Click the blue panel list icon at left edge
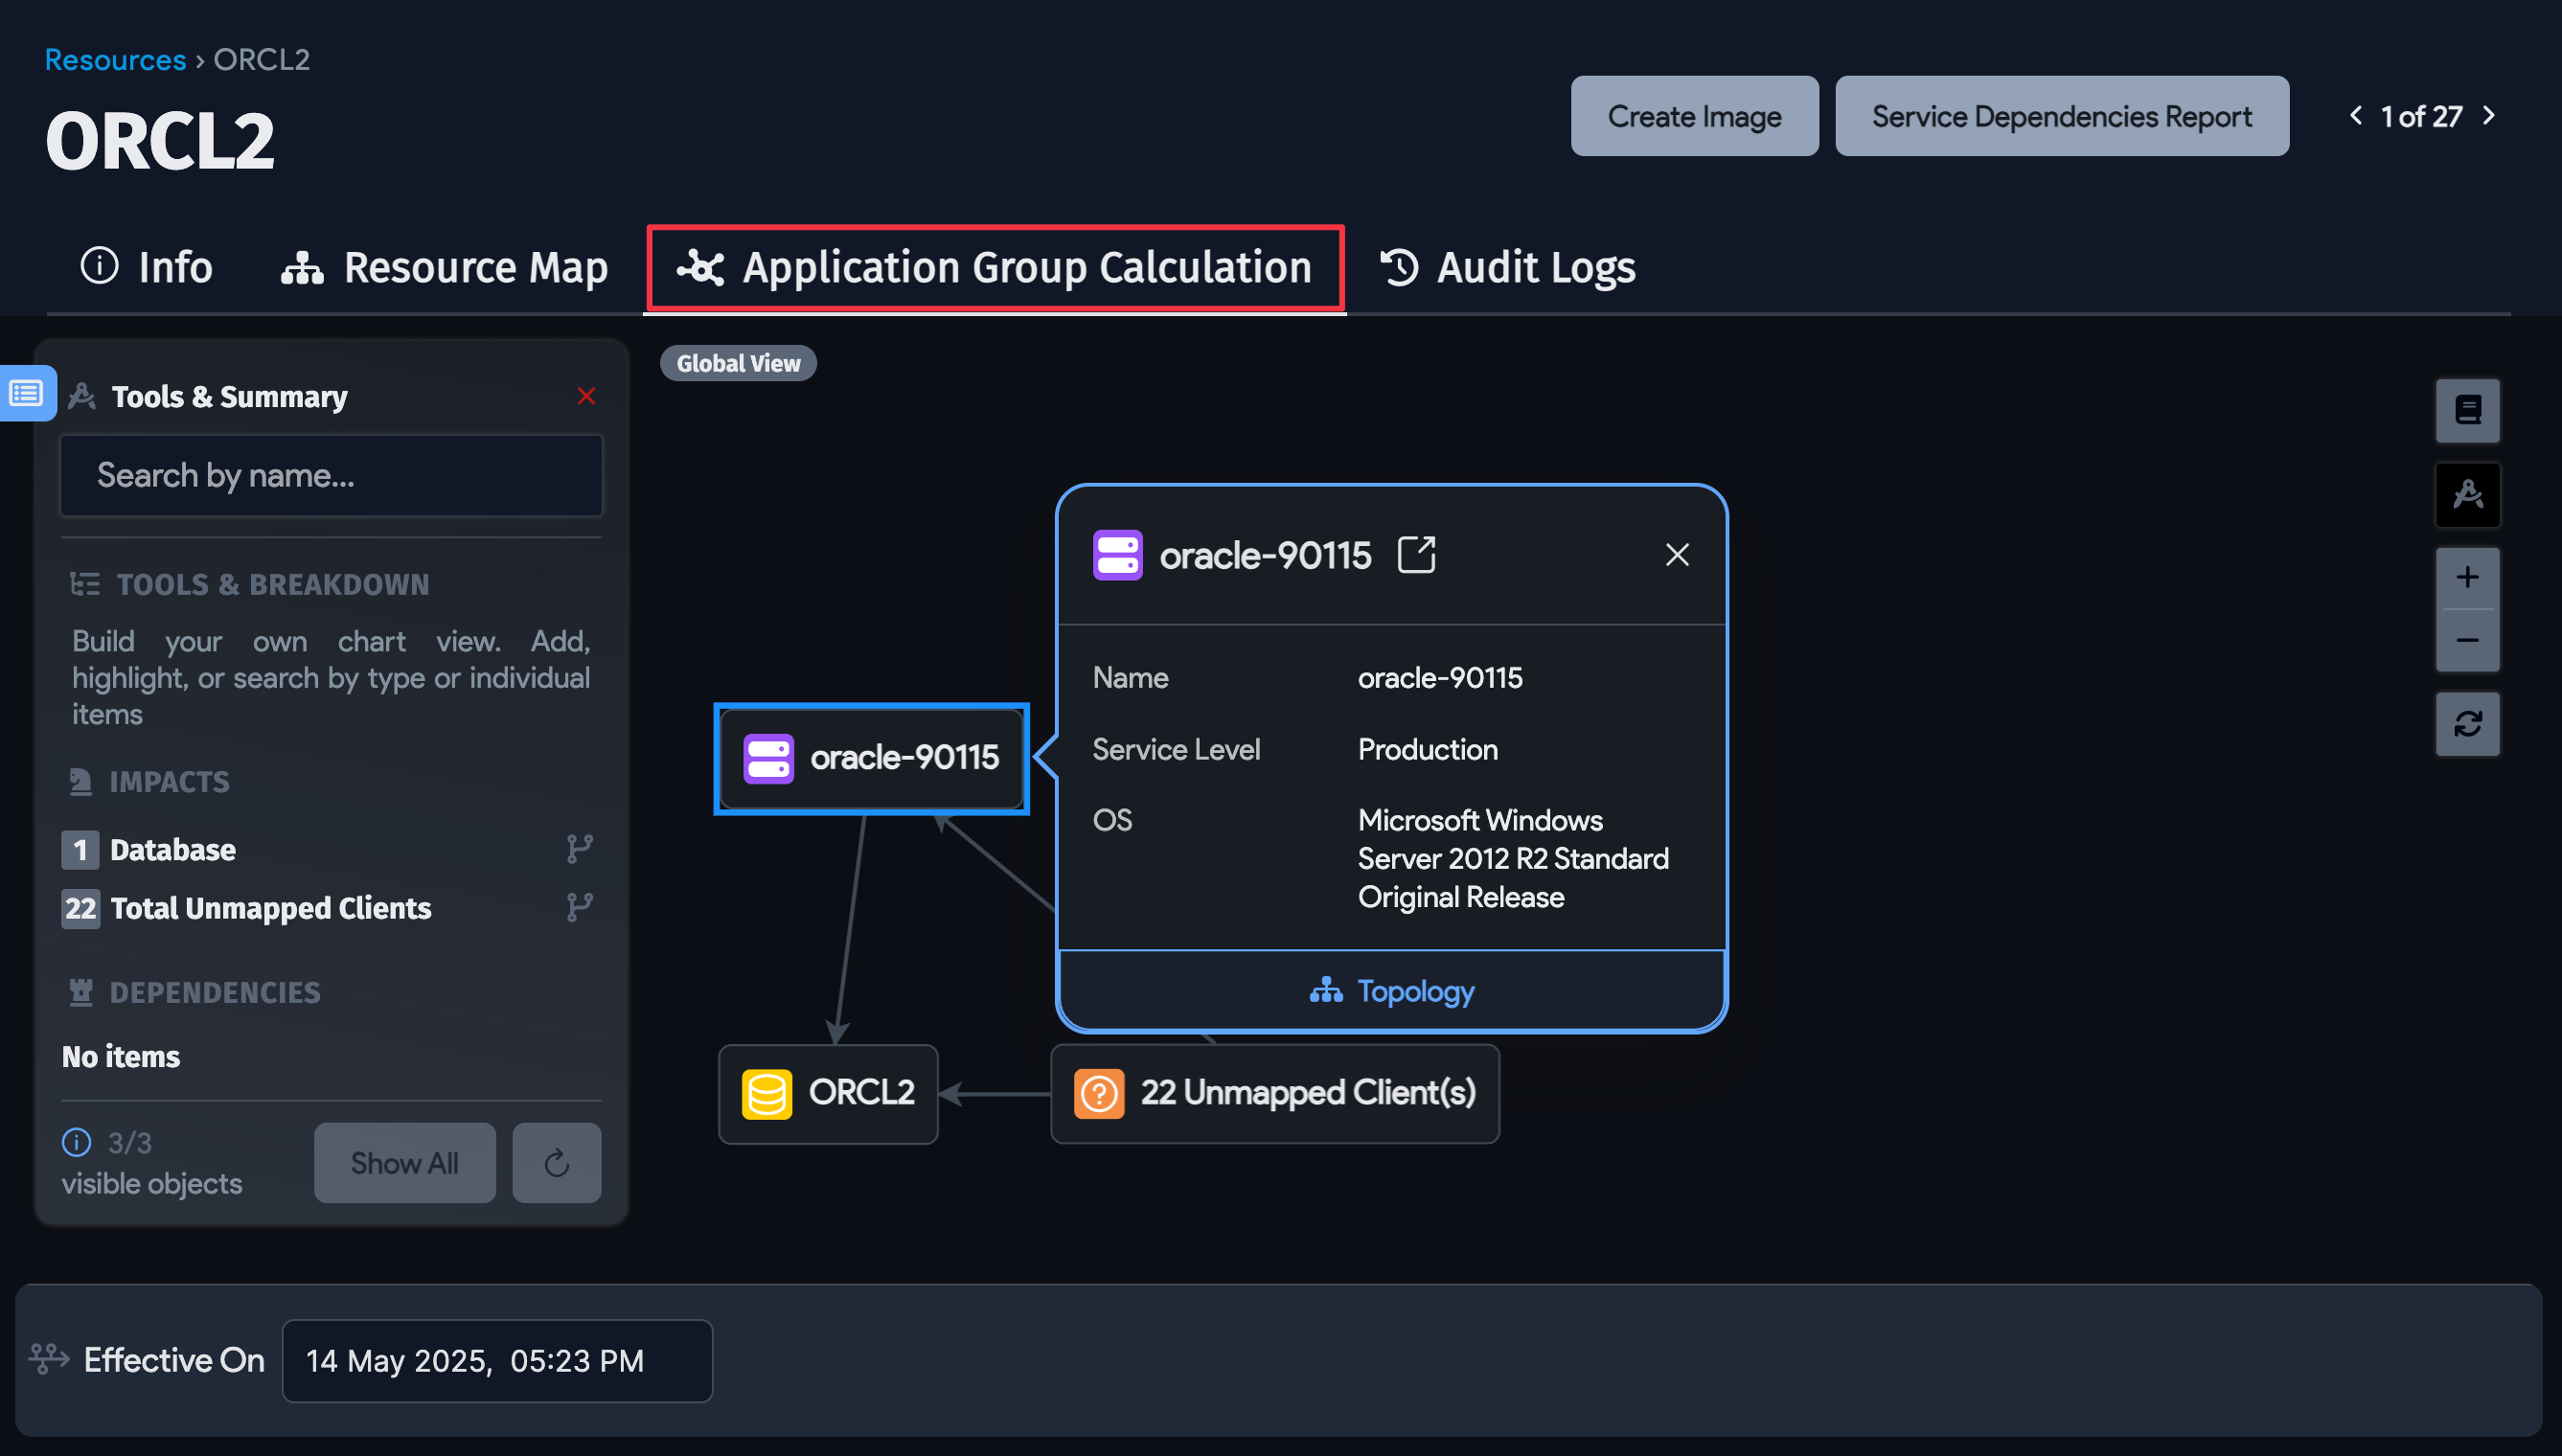Image resolution: width=2562 pixels, height=1456 pixels. click(27, 393)
